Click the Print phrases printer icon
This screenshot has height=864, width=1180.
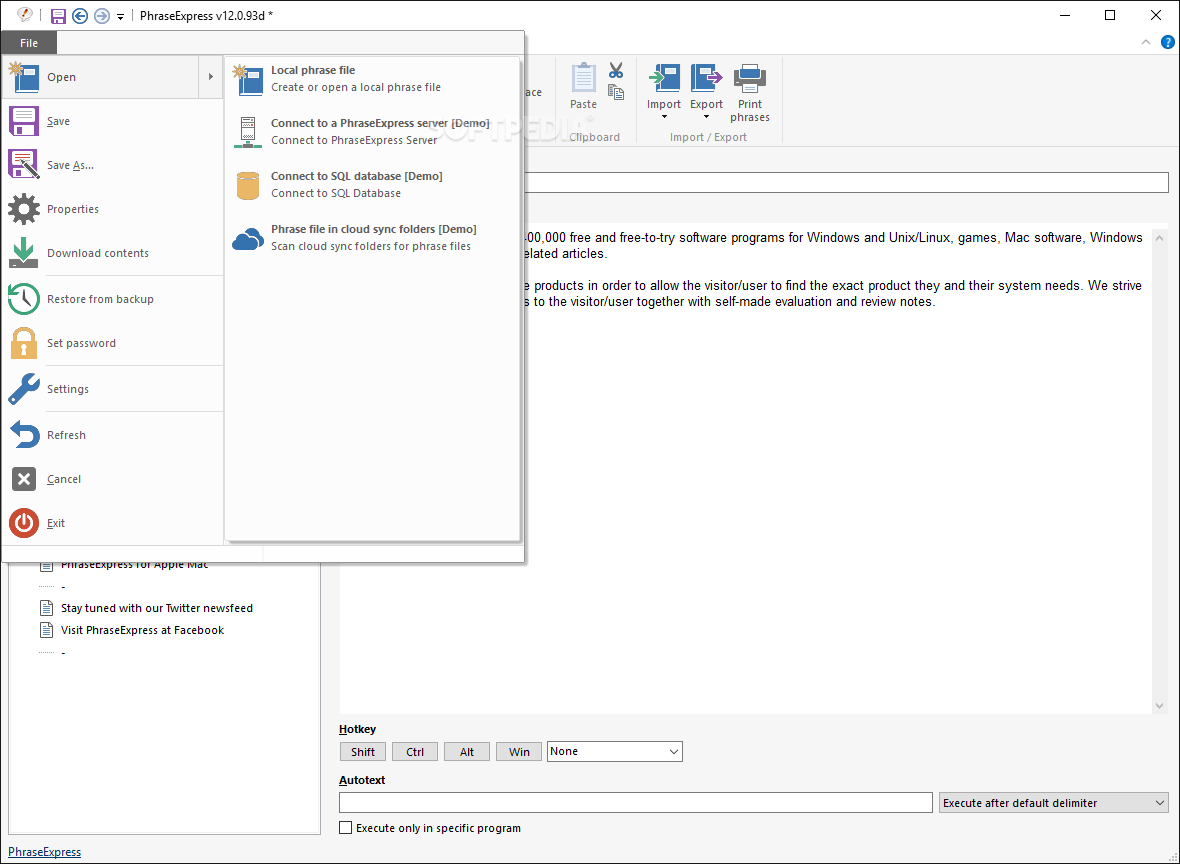(x=750, y=78)
